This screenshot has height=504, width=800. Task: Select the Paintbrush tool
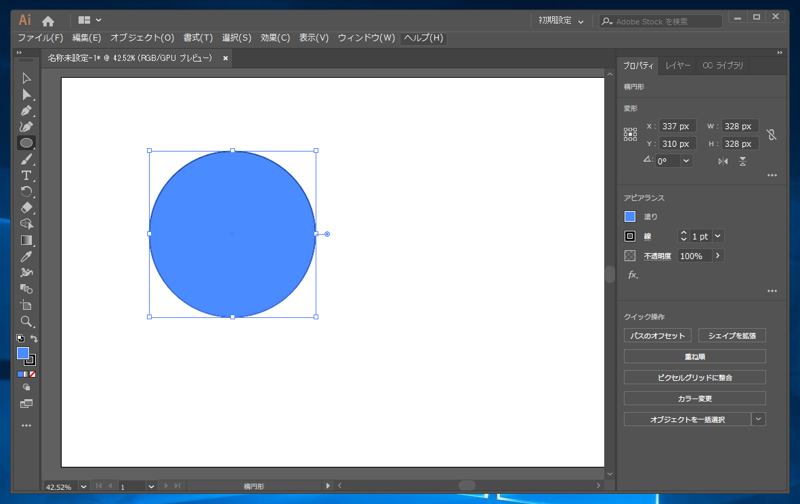coord(27,159)
